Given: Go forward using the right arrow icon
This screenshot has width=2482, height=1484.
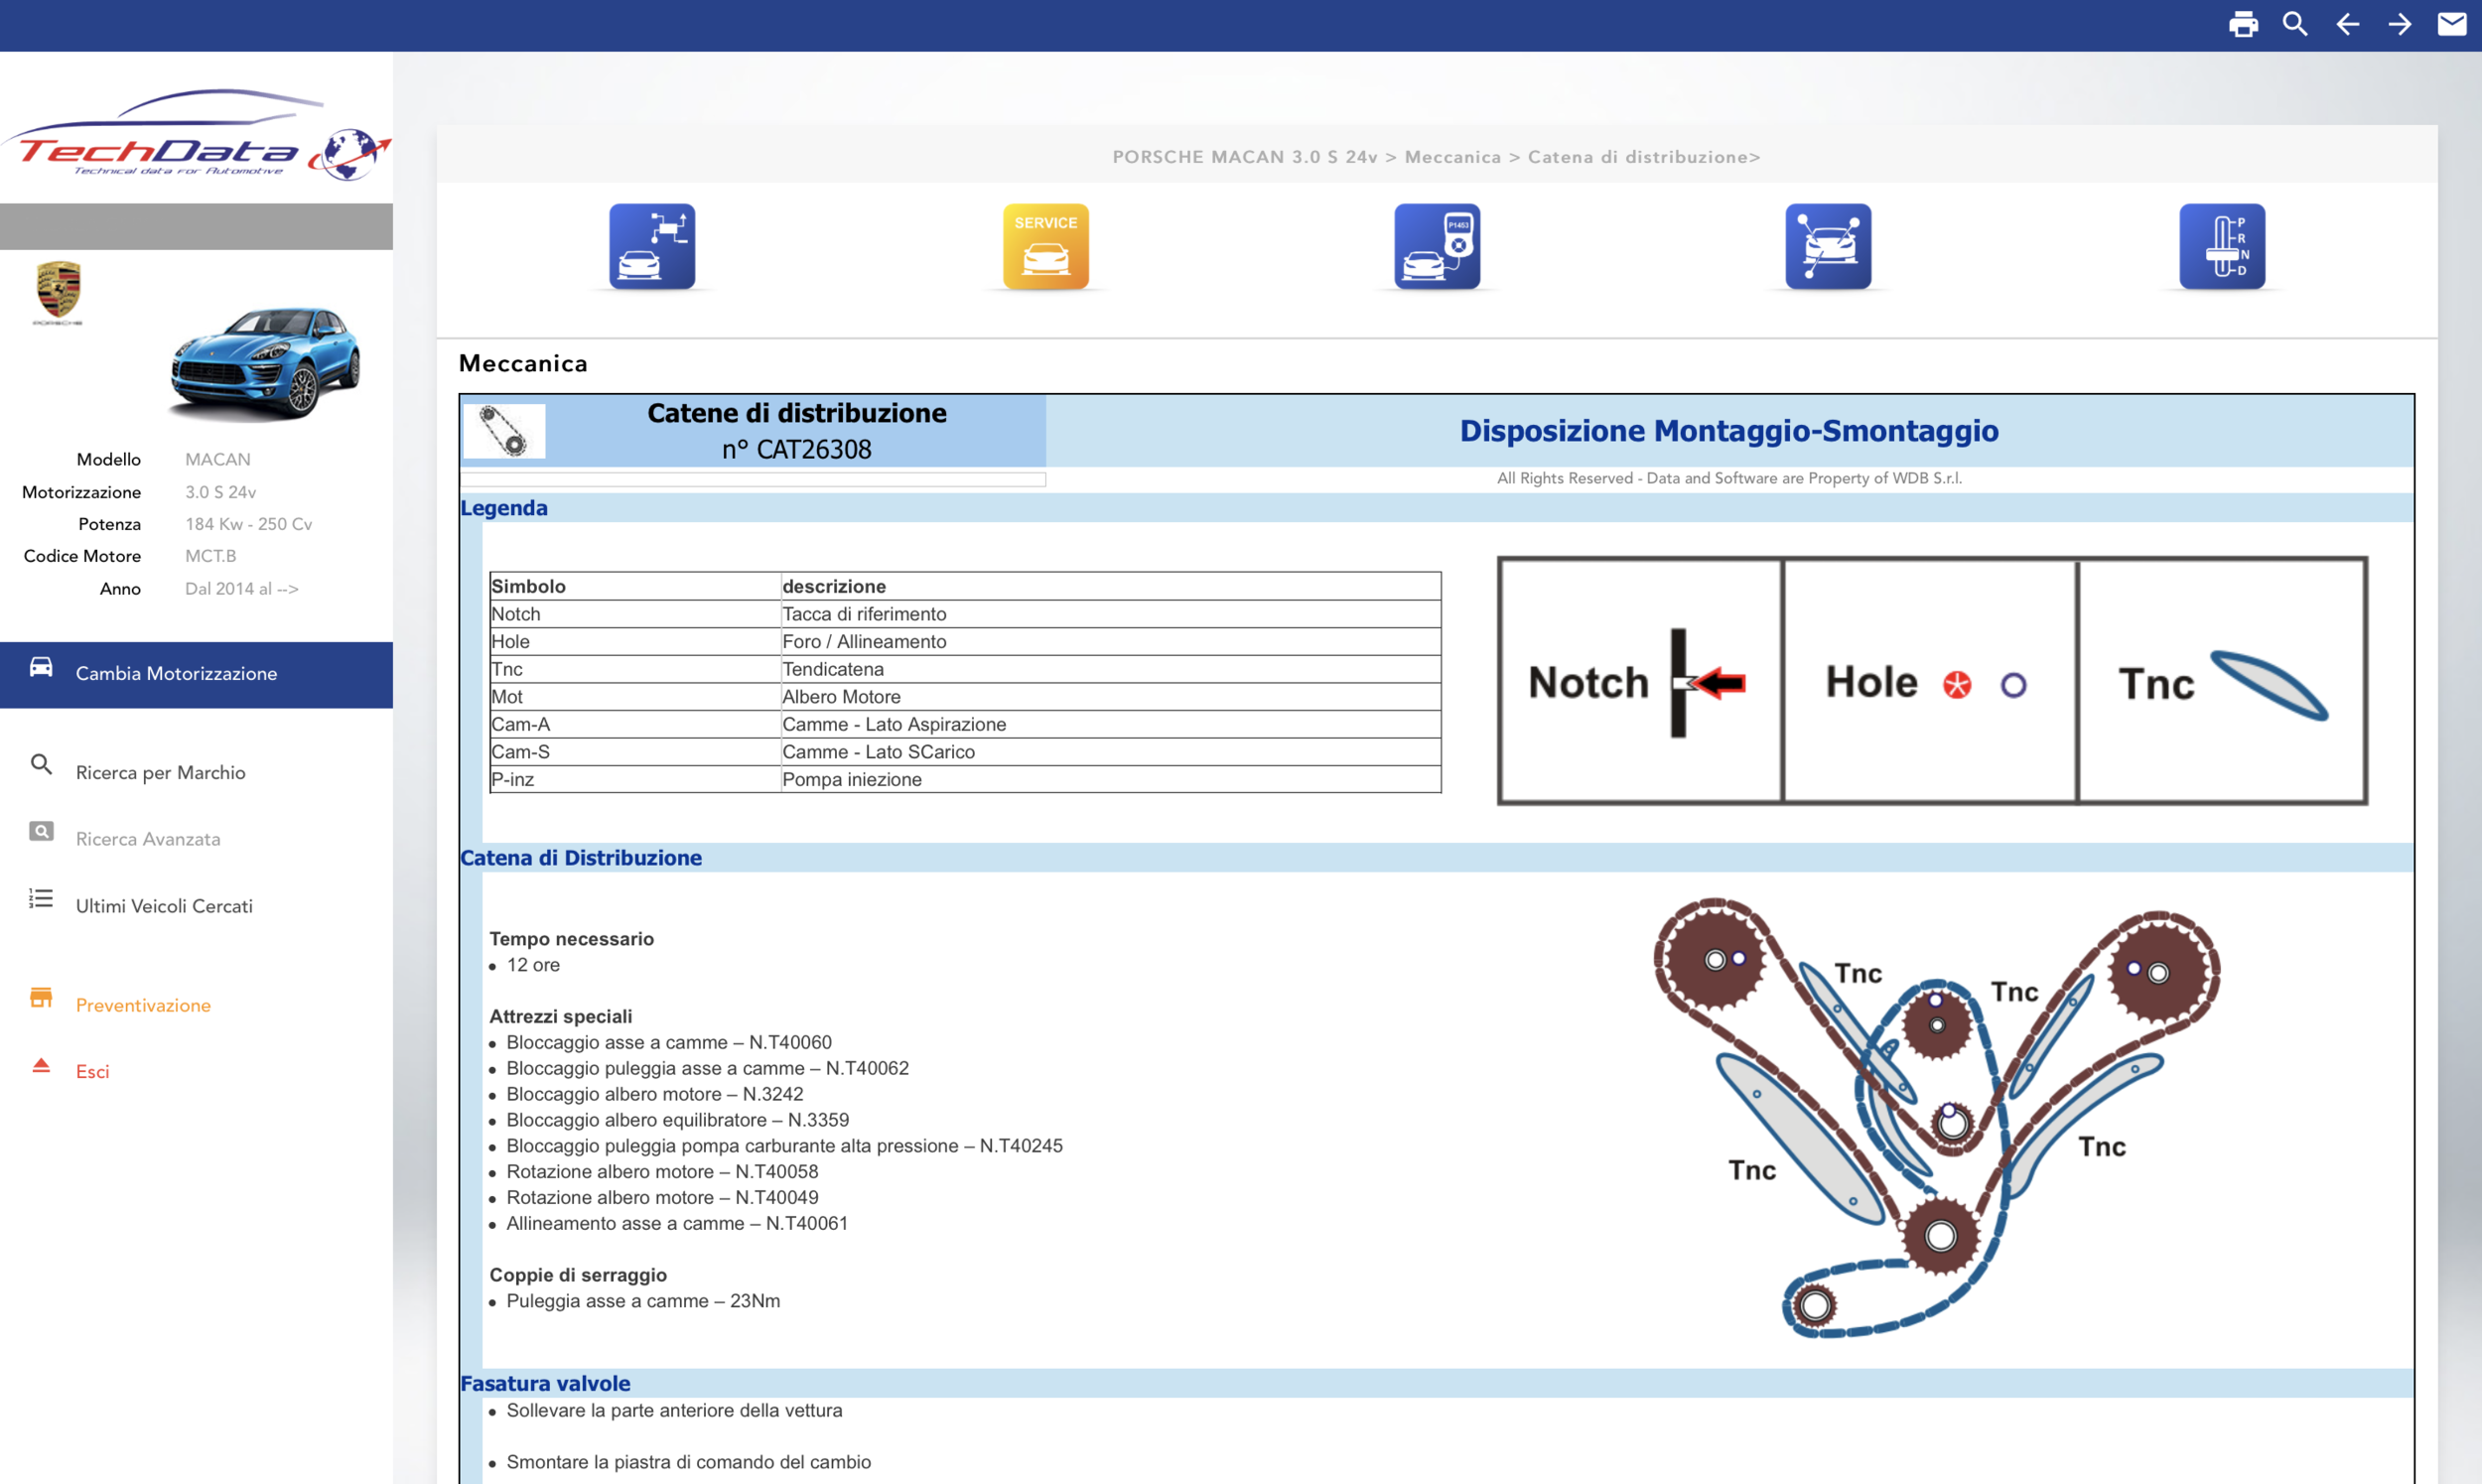Looking at the screenshot, I should [2399, 24].
